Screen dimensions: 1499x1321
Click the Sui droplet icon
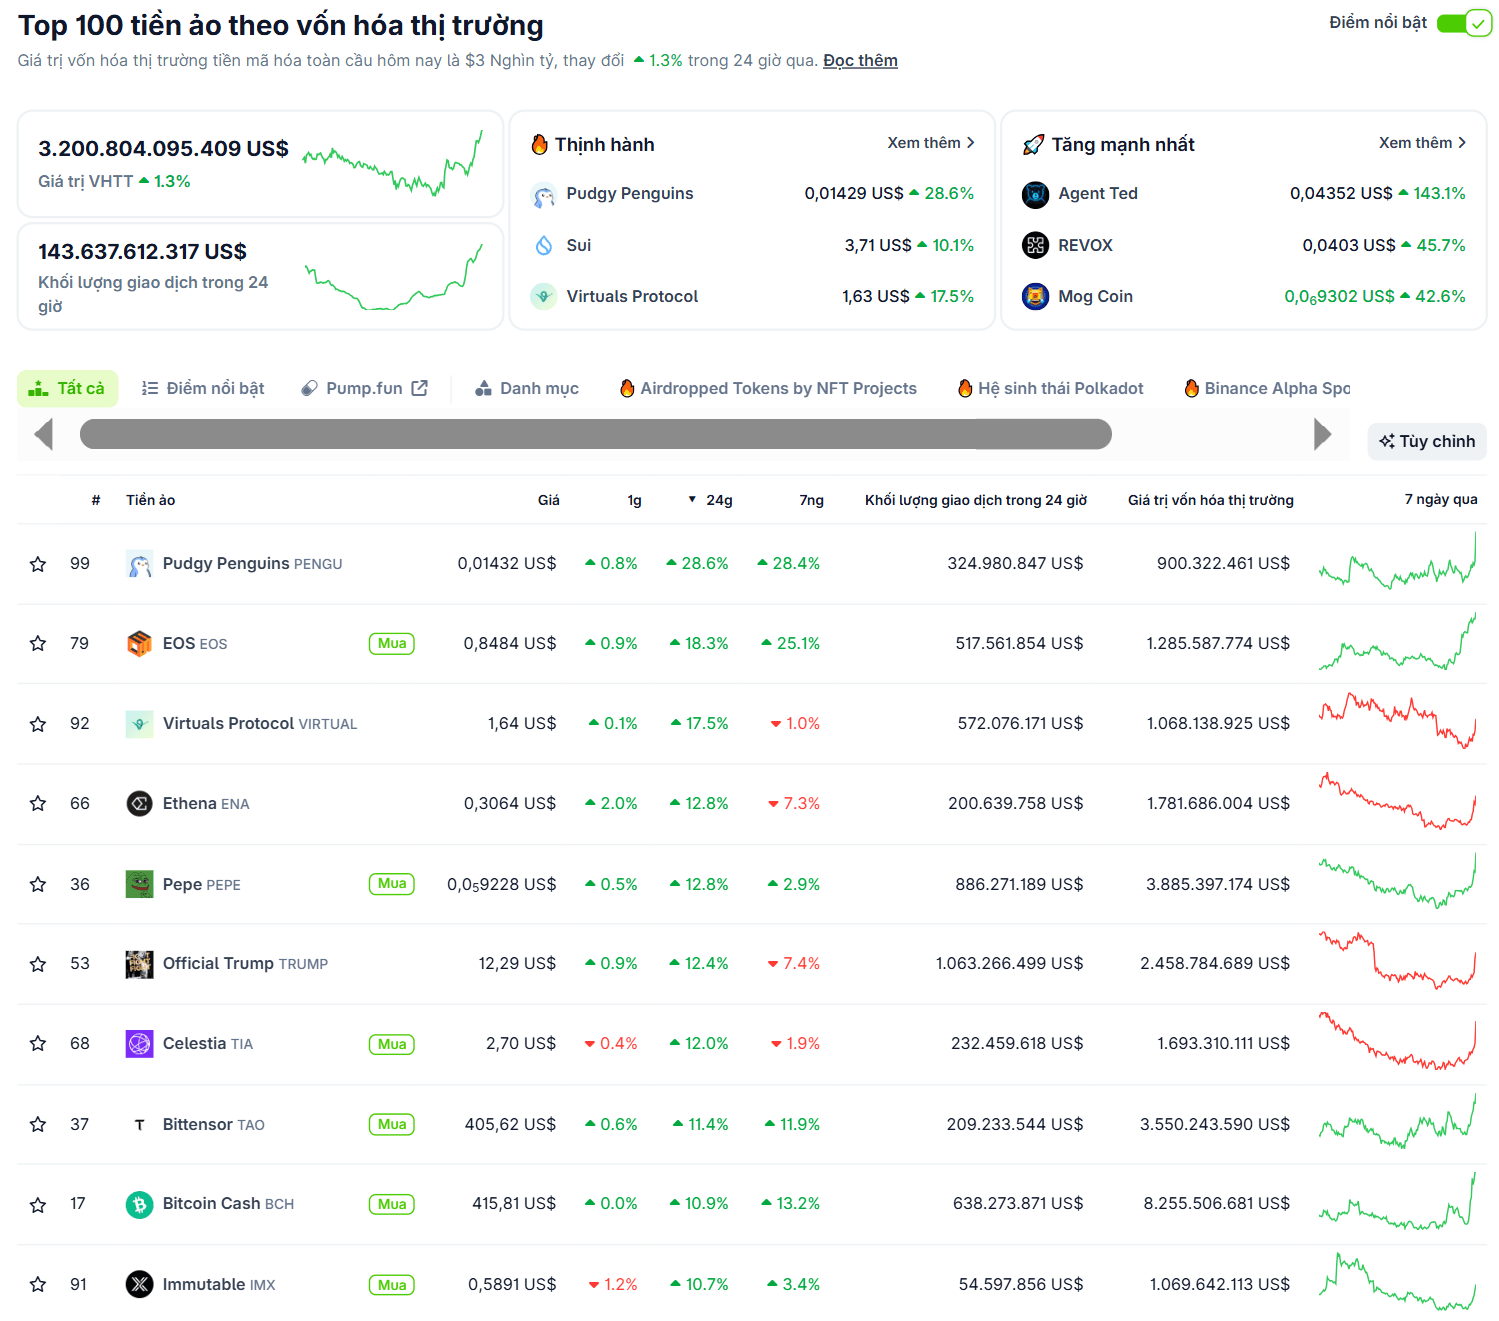544,245
